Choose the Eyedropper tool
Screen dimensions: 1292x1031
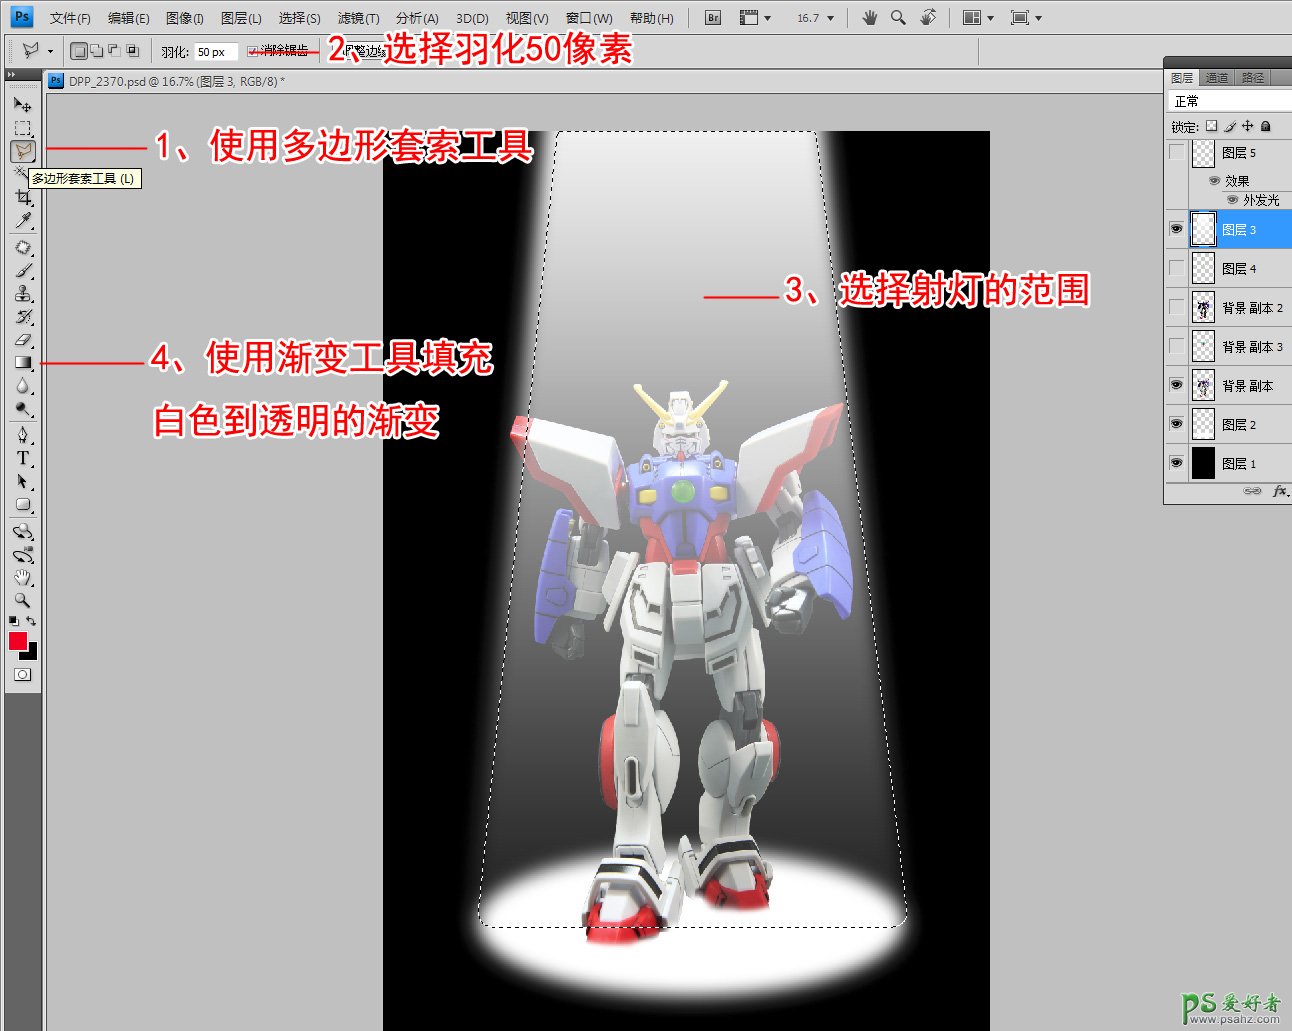(23, 221)
